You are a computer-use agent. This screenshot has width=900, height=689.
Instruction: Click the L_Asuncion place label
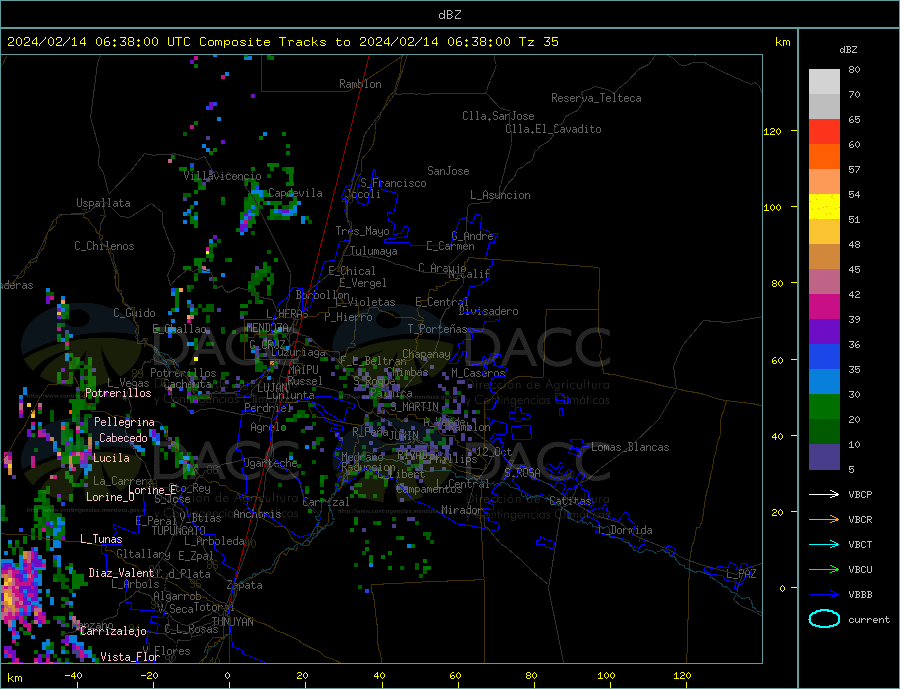501,195
